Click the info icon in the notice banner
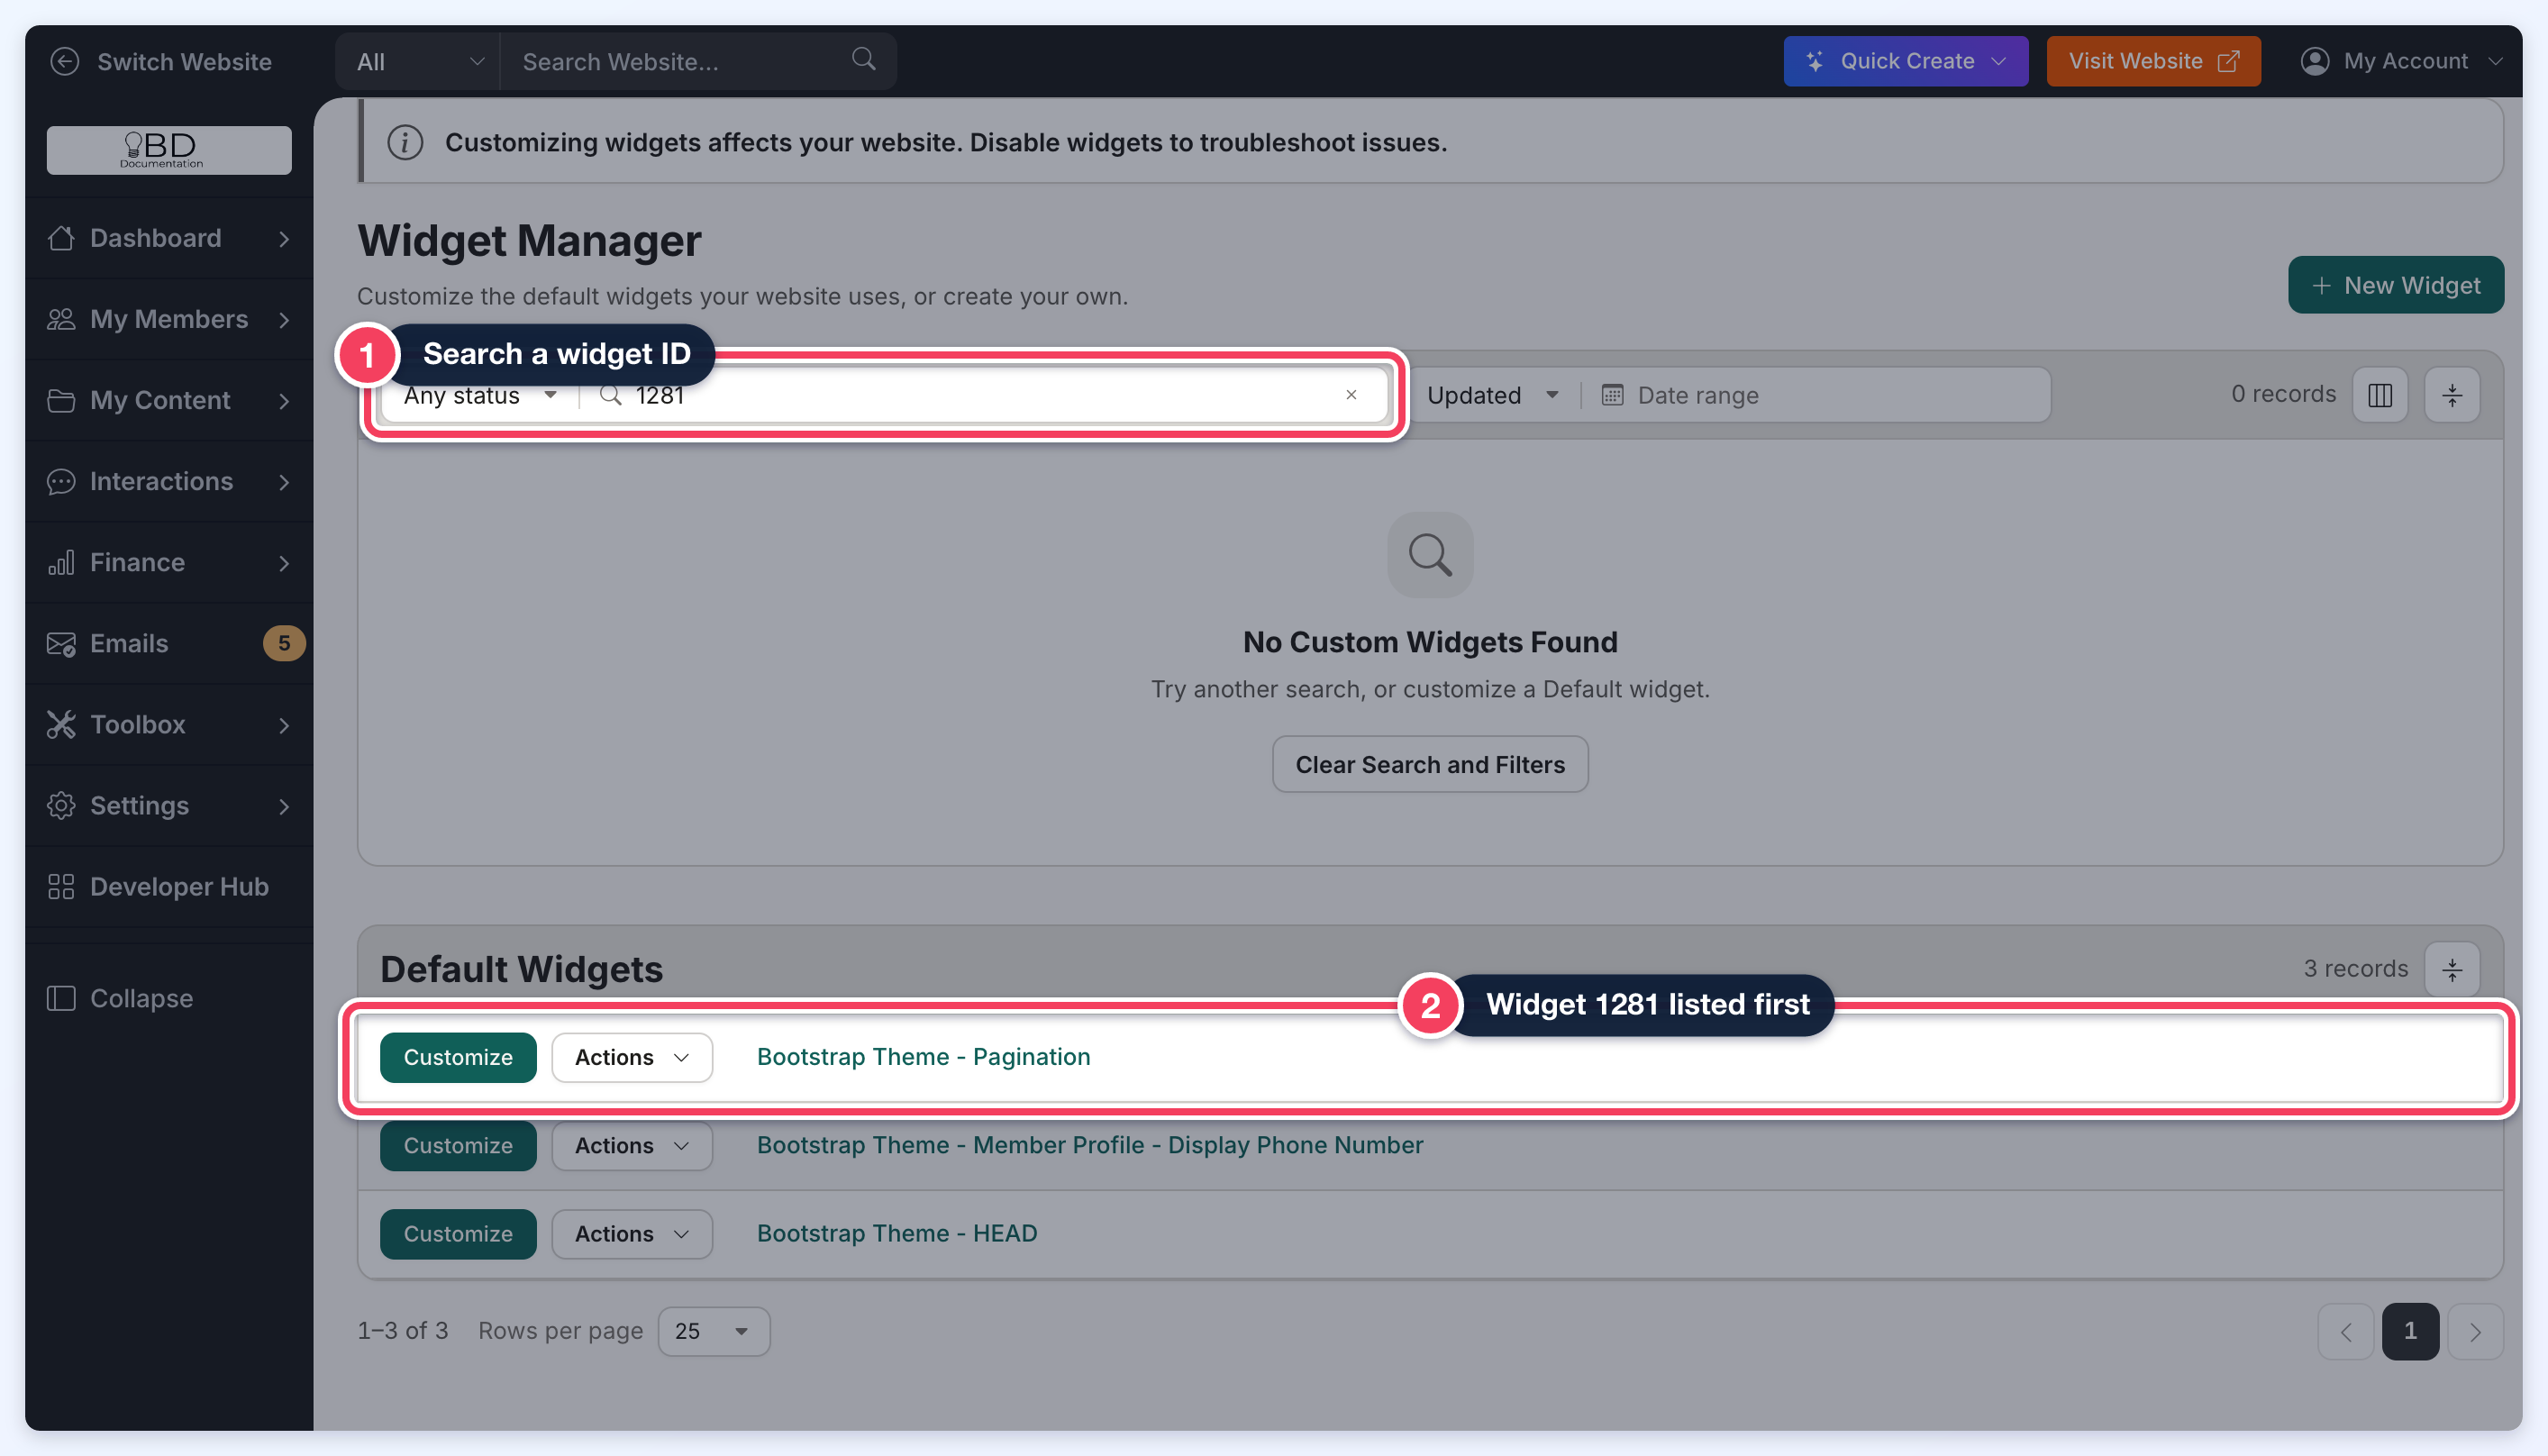This screenshot has width=2548, height=1456. pos(405,142)
